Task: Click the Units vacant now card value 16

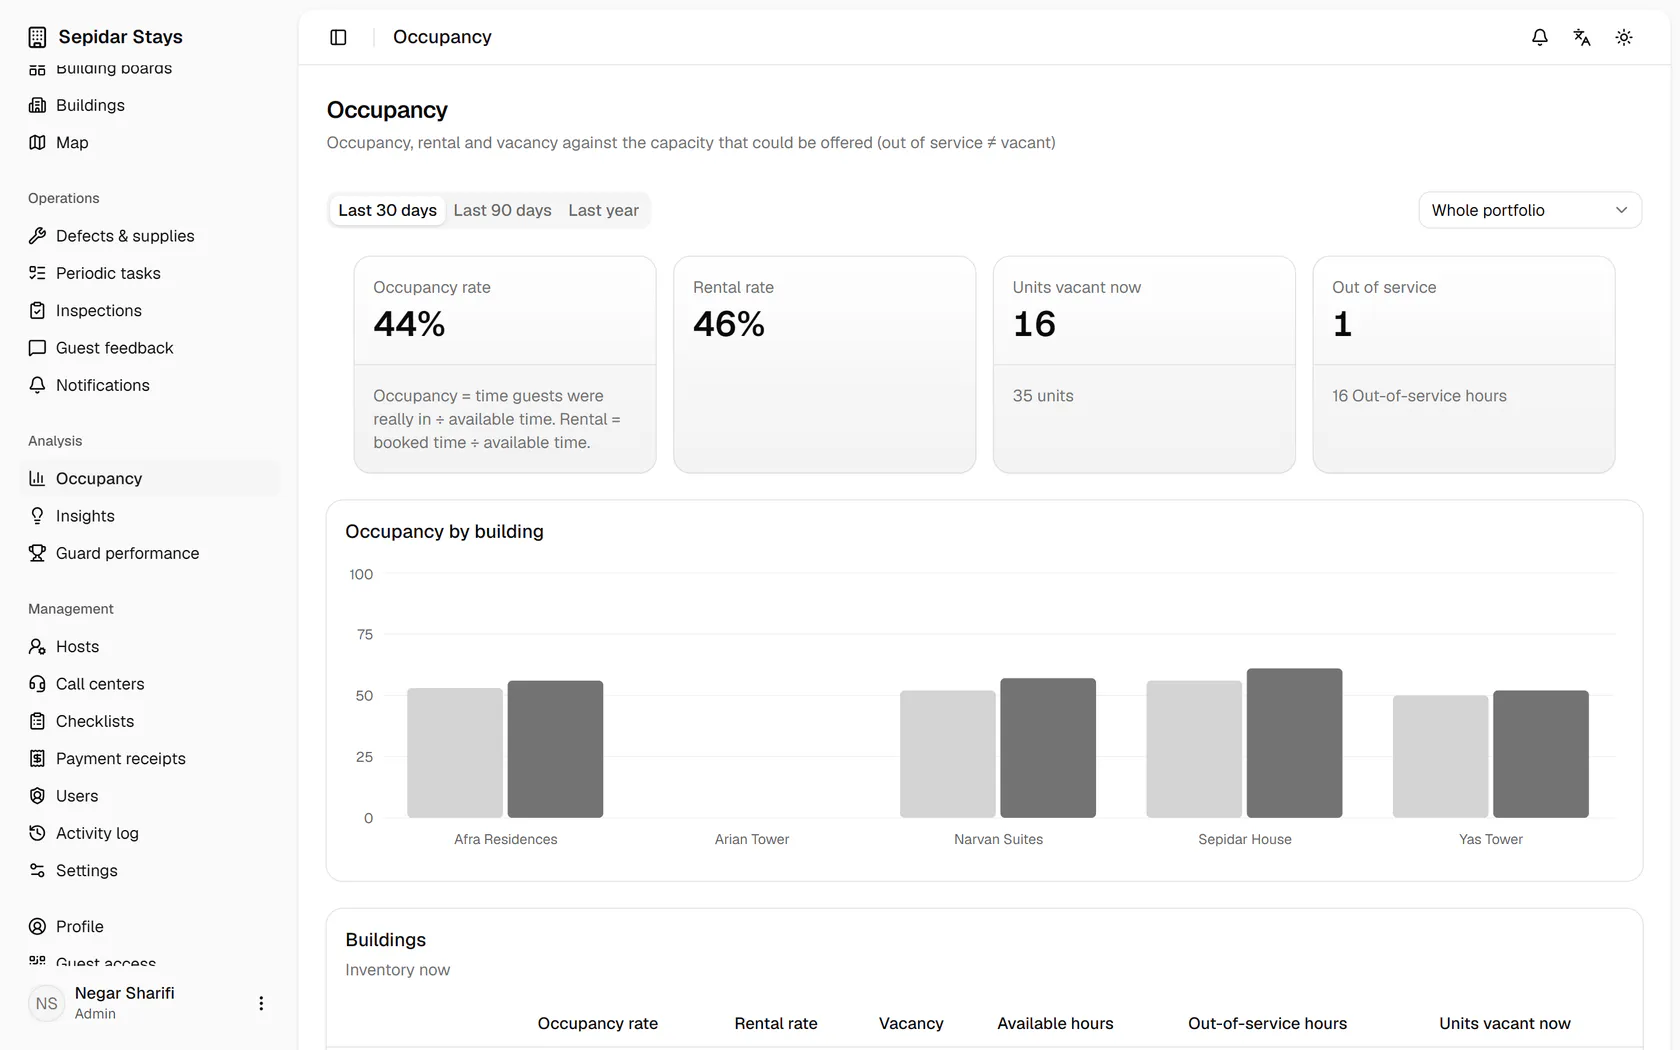Action: tap(1034, 324)
